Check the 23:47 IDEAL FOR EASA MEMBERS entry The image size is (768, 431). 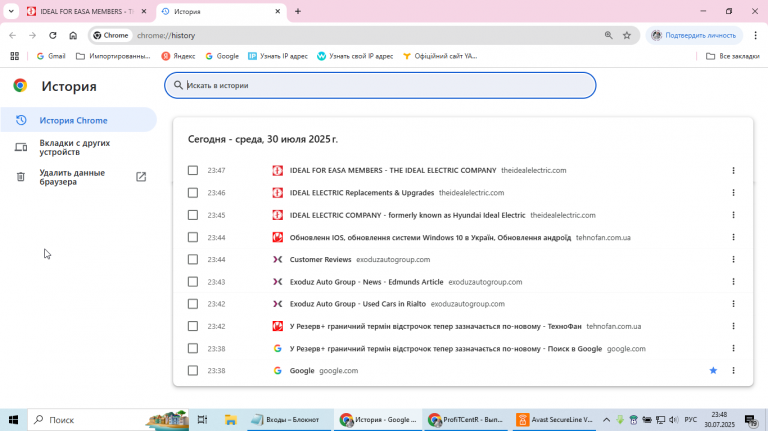click(x=193, y=170)
